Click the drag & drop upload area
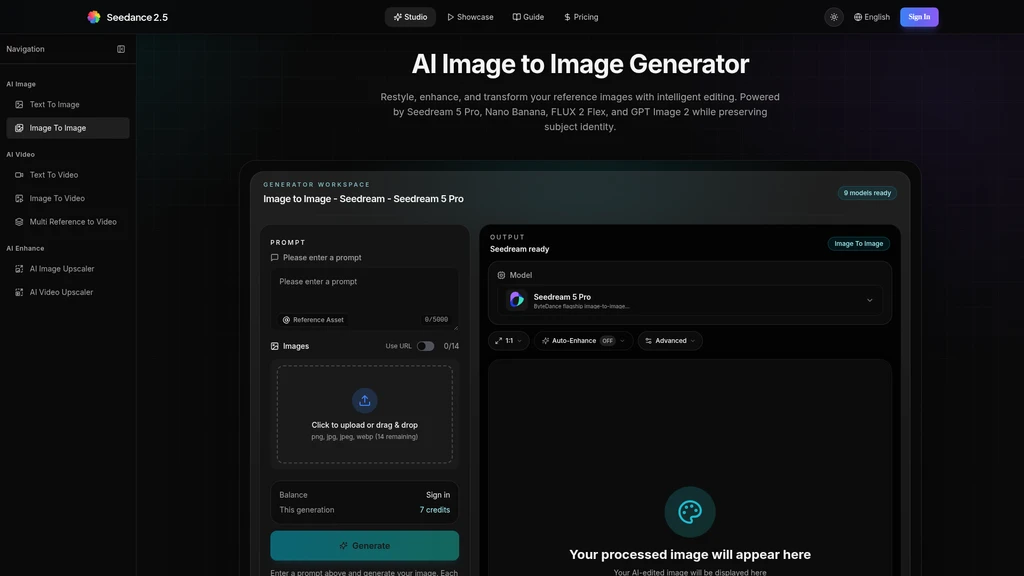 (x=364, y=414)
